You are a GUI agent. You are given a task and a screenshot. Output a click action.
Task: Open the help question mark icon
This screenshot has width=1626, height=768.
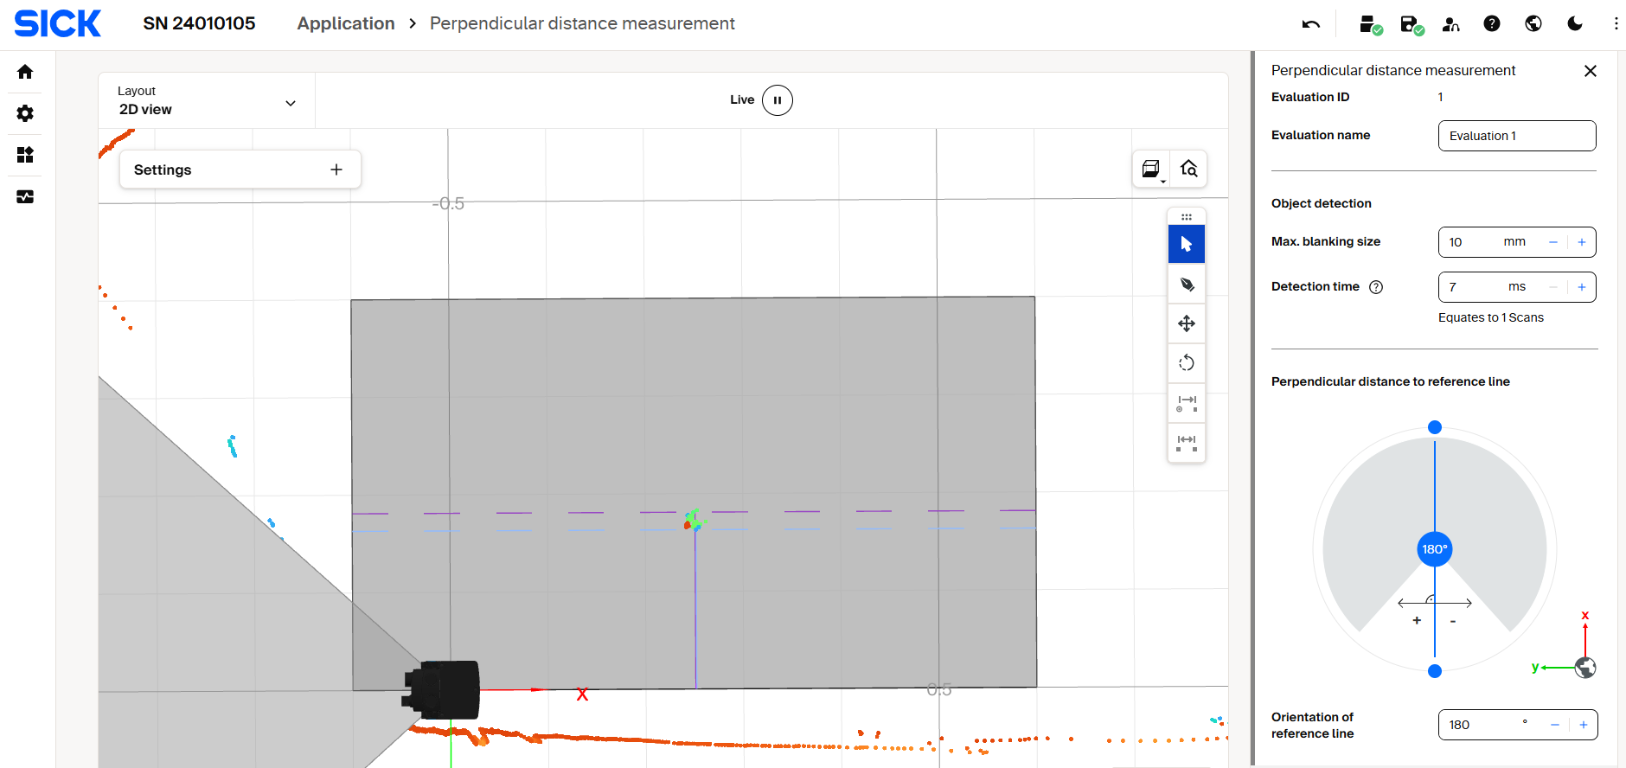click(x=1492, y=24)
